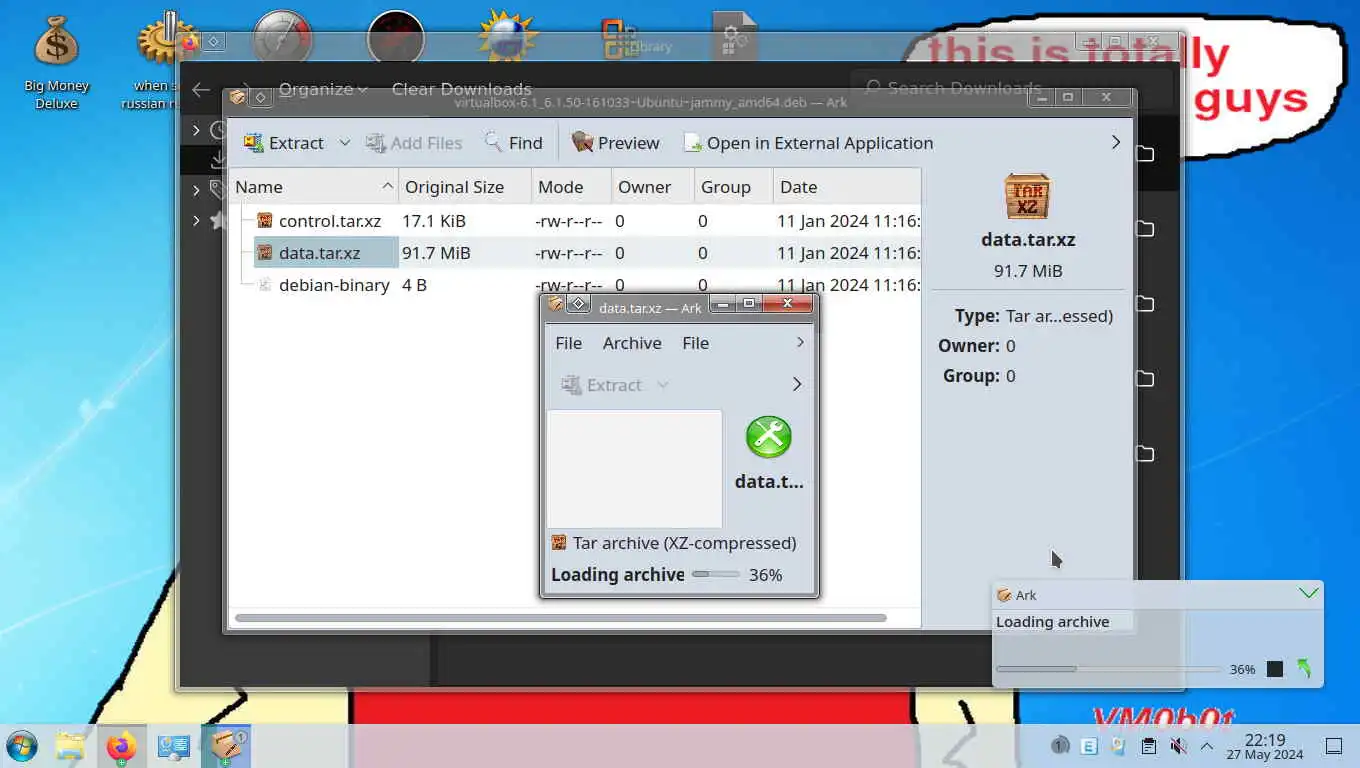The height and width of the screenshot is (768, 1360).
Task: Toggle the muted volume tray icon
Action: [1178, 746]
